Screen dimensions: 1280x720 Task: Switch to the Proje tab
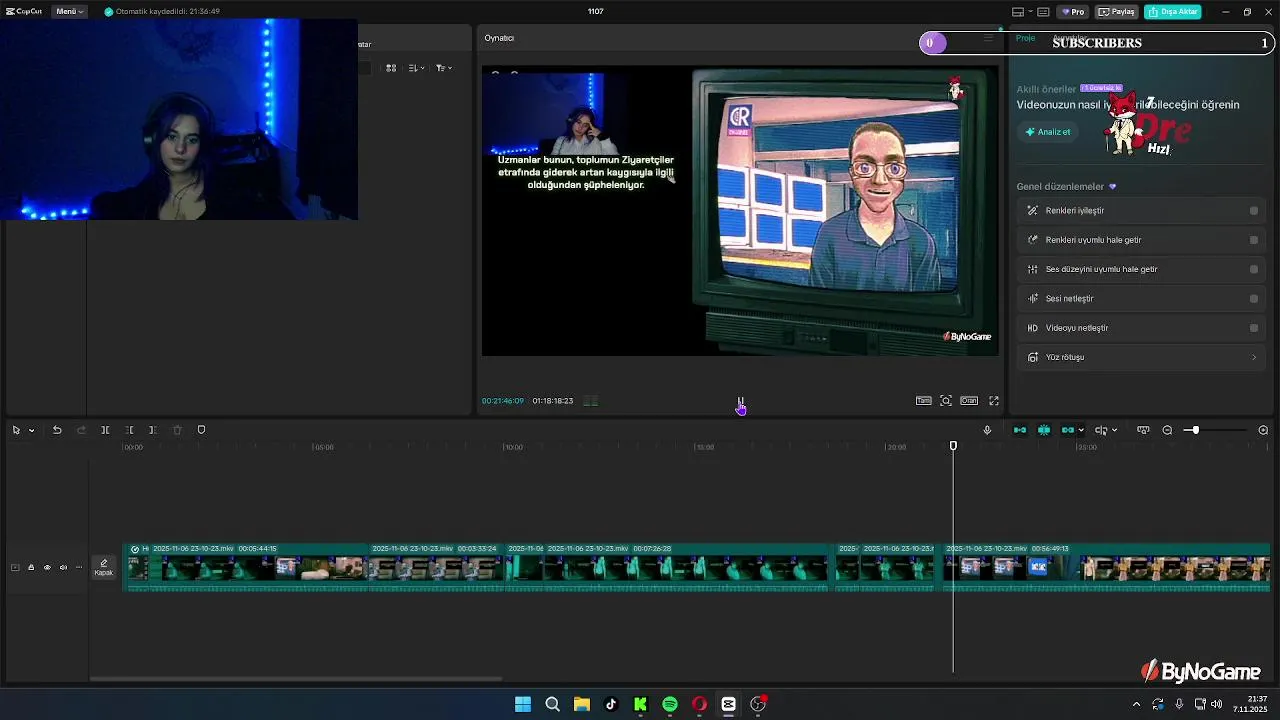coord(1025,38)
